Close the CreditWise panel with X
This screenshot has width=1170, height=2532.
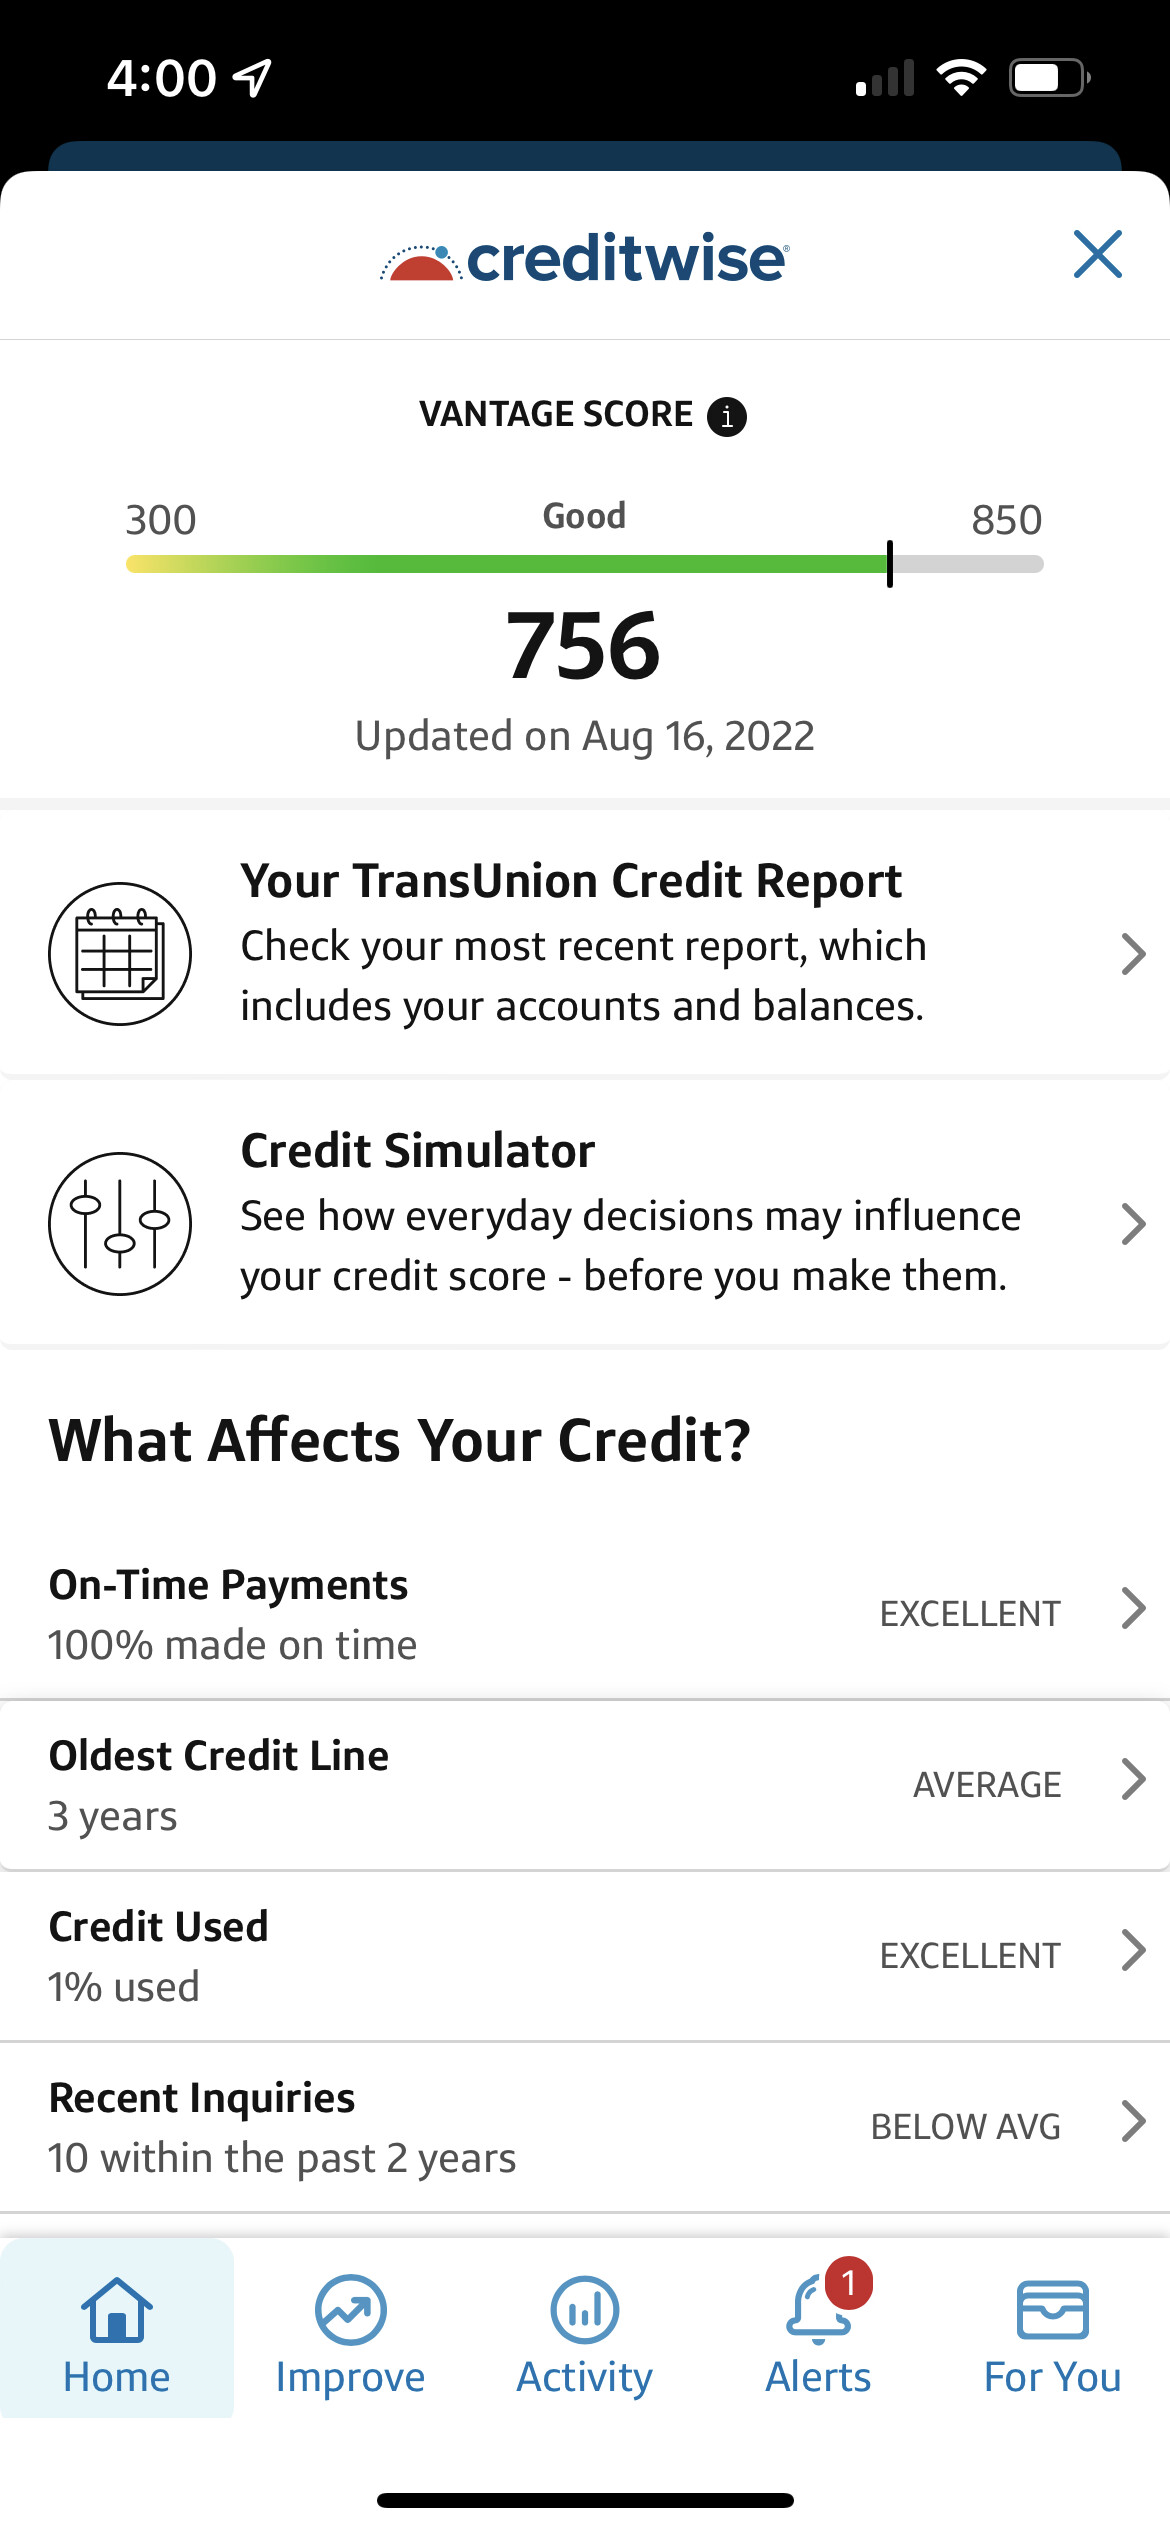tap(1097, 254)
